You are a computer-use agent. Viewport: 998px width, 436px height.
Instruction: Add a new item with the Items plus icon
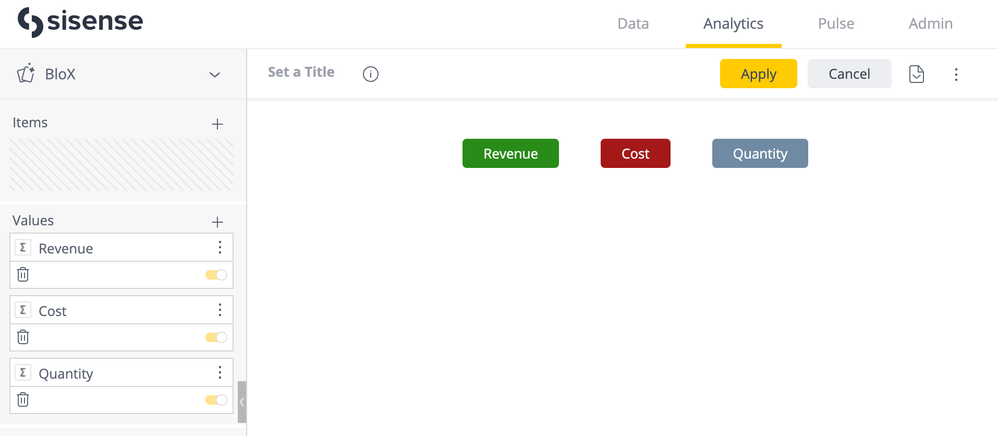(x=217, y=124)
